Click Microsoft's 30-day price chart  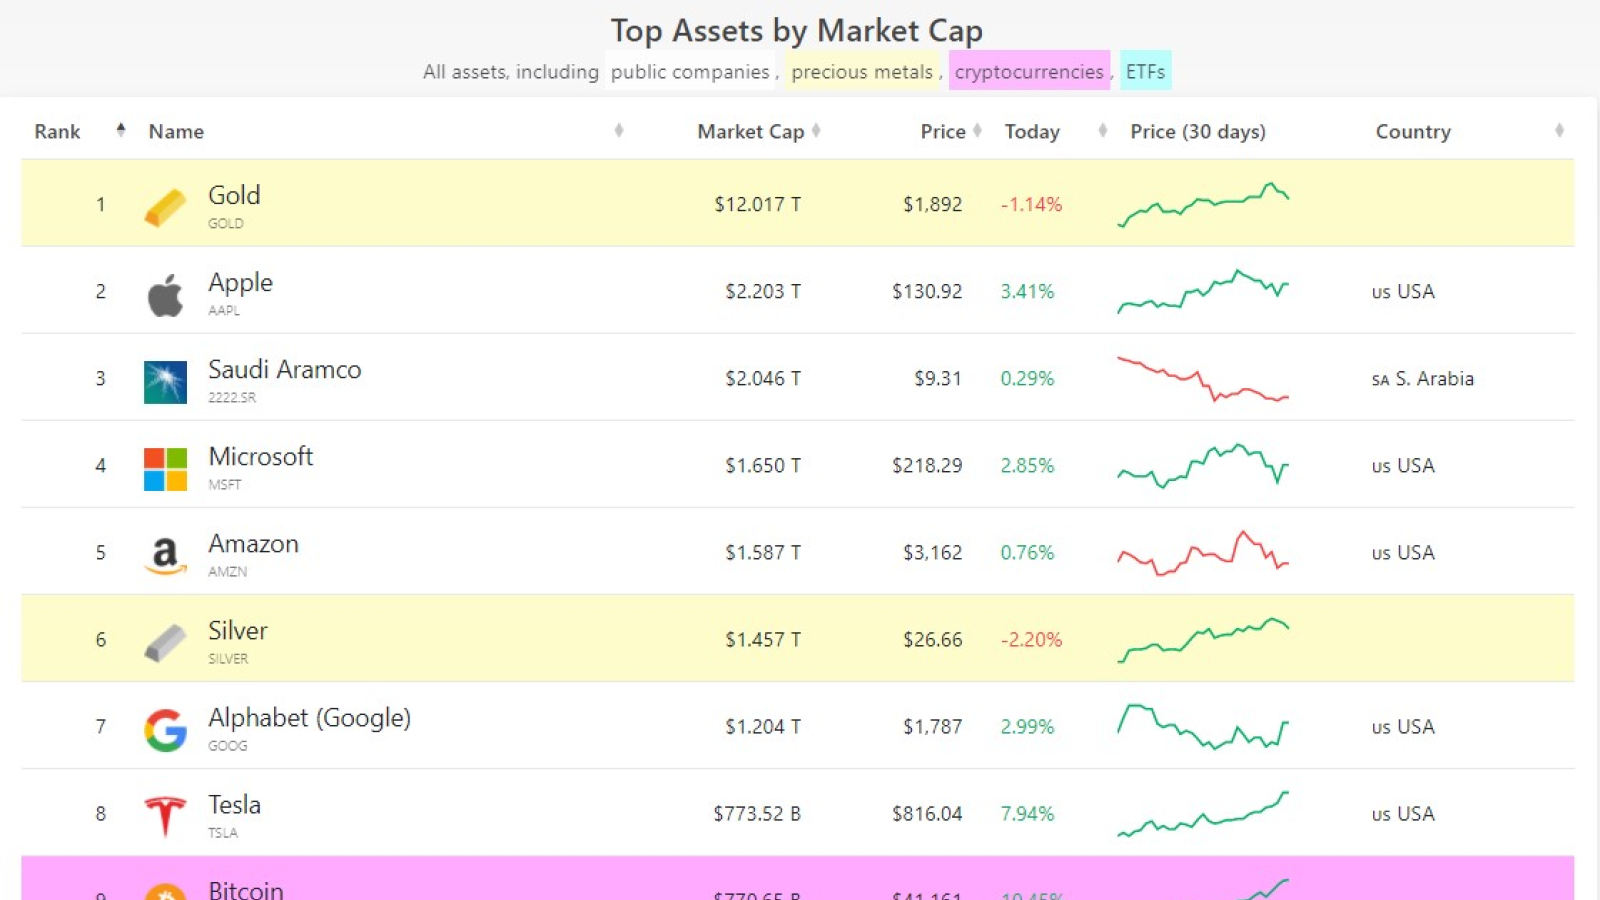coord(1203,465)
